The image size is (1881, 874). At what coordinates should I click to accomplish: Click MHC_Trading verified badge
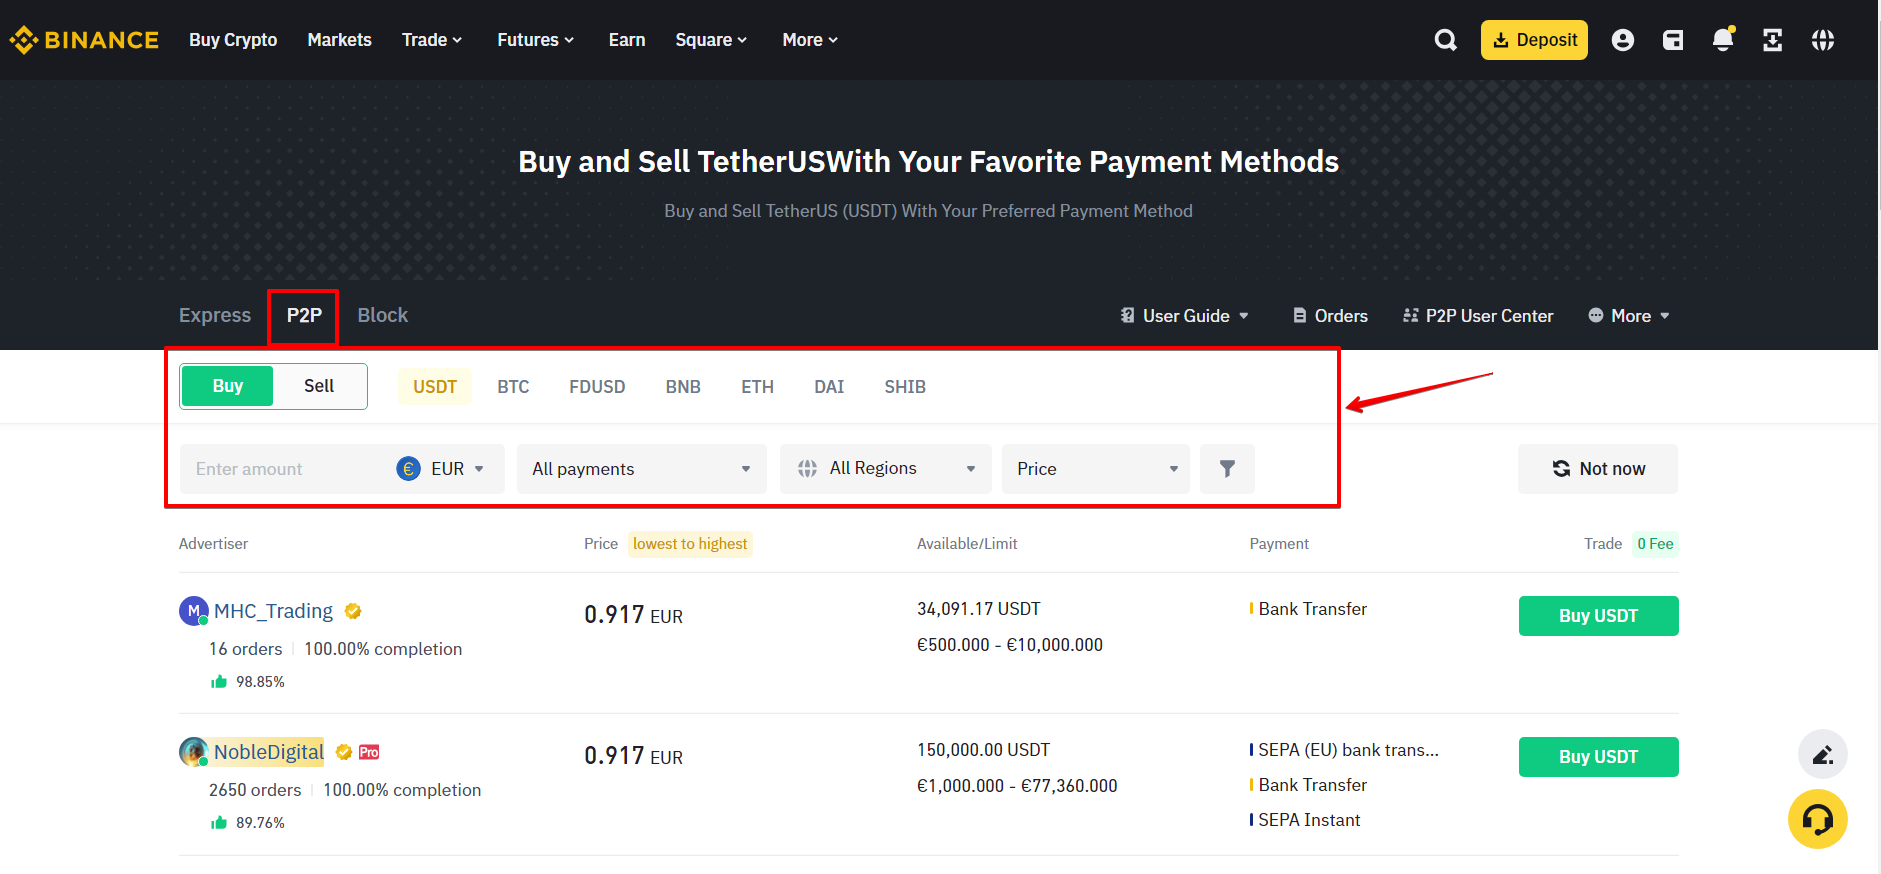click(x=353, y=611)
